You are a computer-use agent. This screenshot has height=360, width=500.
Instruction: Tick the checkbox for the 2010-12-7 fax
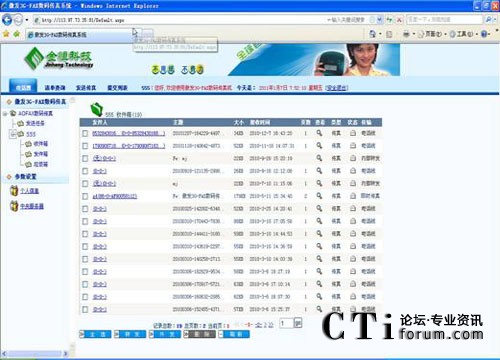point(85,133)
